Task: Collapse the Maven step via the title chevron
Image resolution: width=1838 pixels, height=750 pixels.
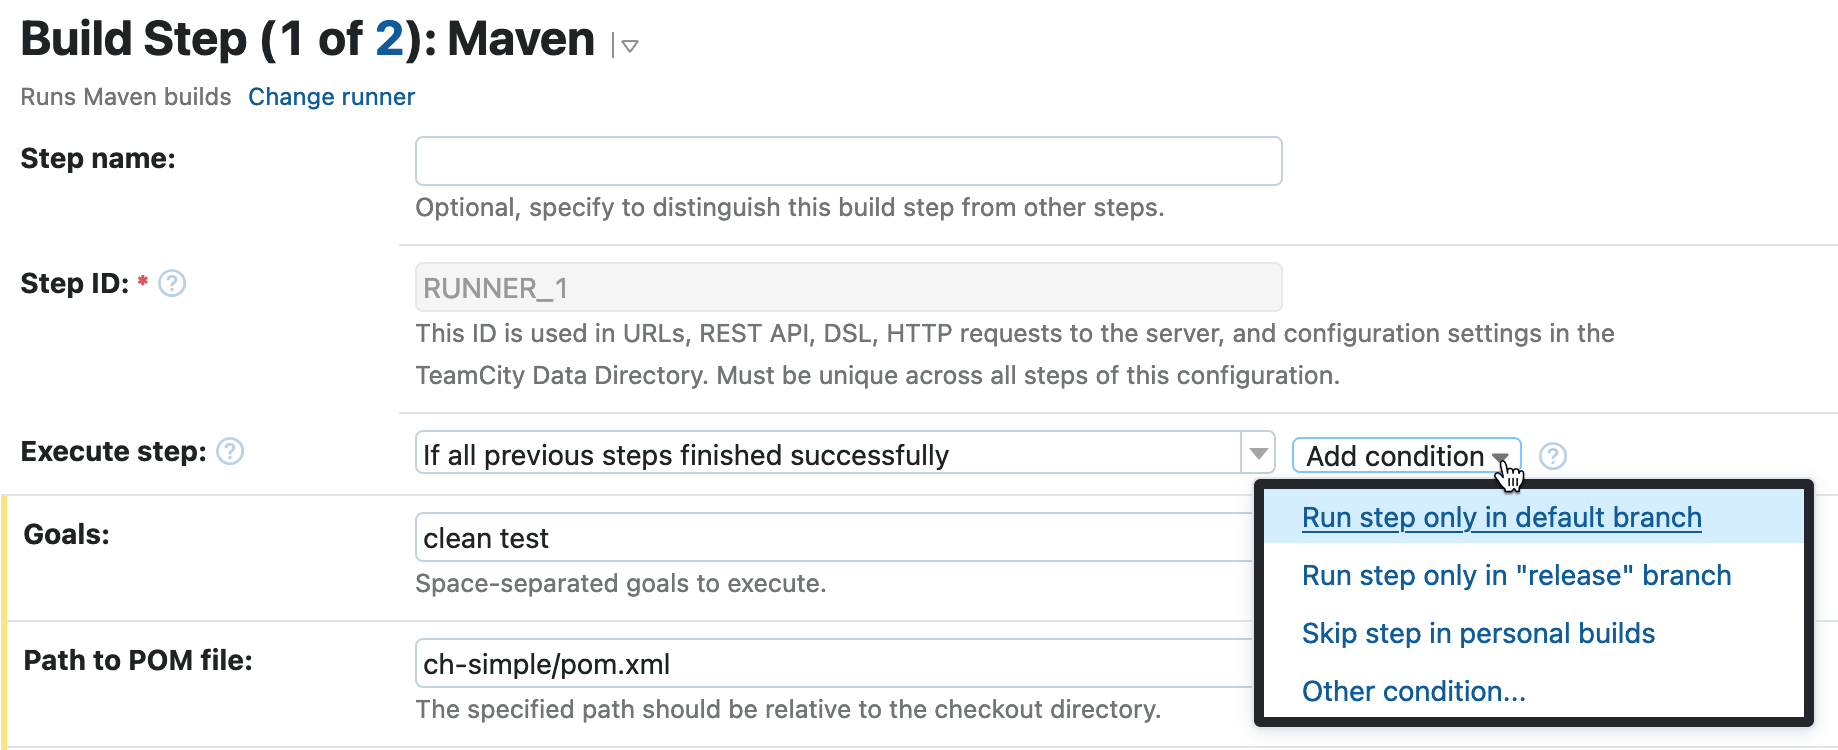Action: [x=628, y=46]
